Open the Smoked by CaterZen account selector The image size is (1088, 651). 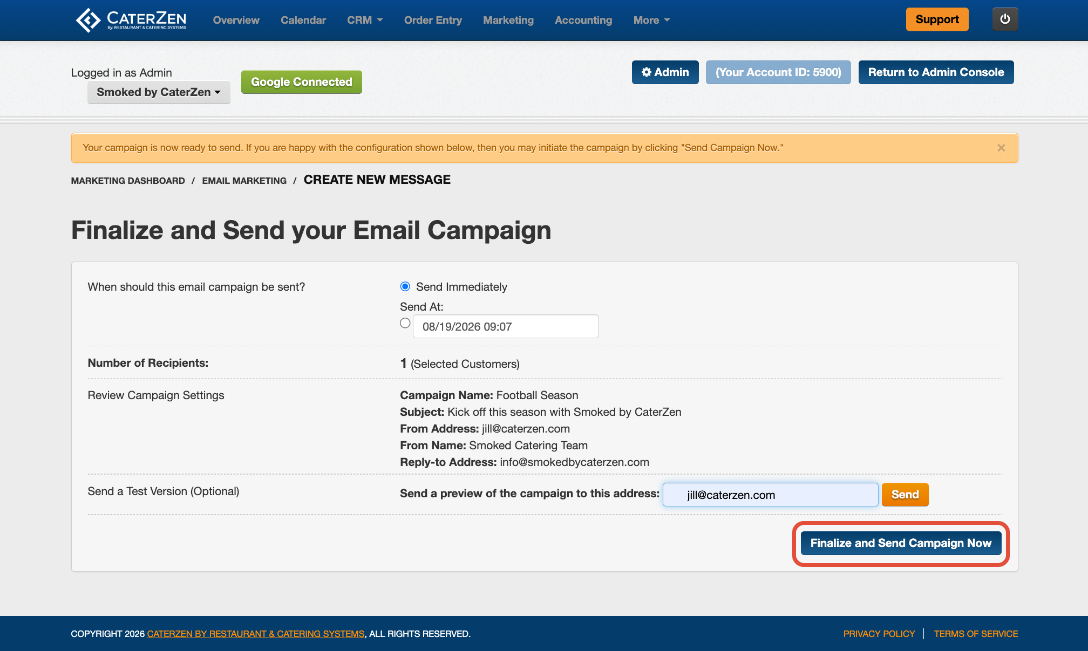[x=158, y=92]
